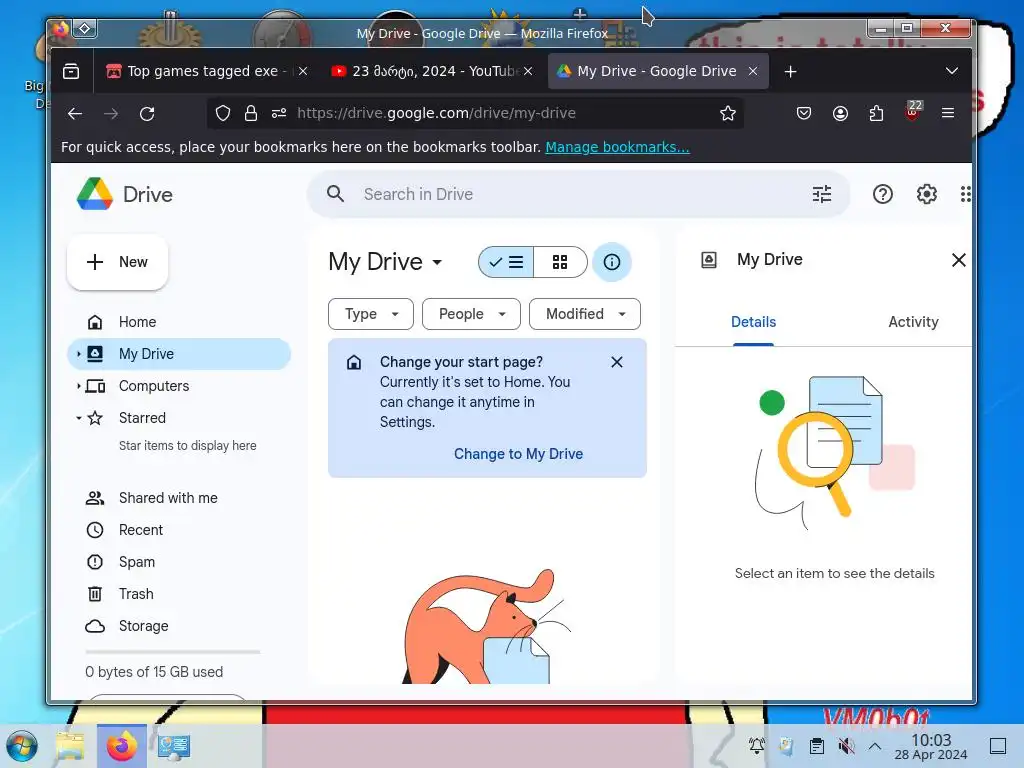1024x768 pixels.
Task: Bookmark this page with star icon
Action: click(x=728, y=113)
